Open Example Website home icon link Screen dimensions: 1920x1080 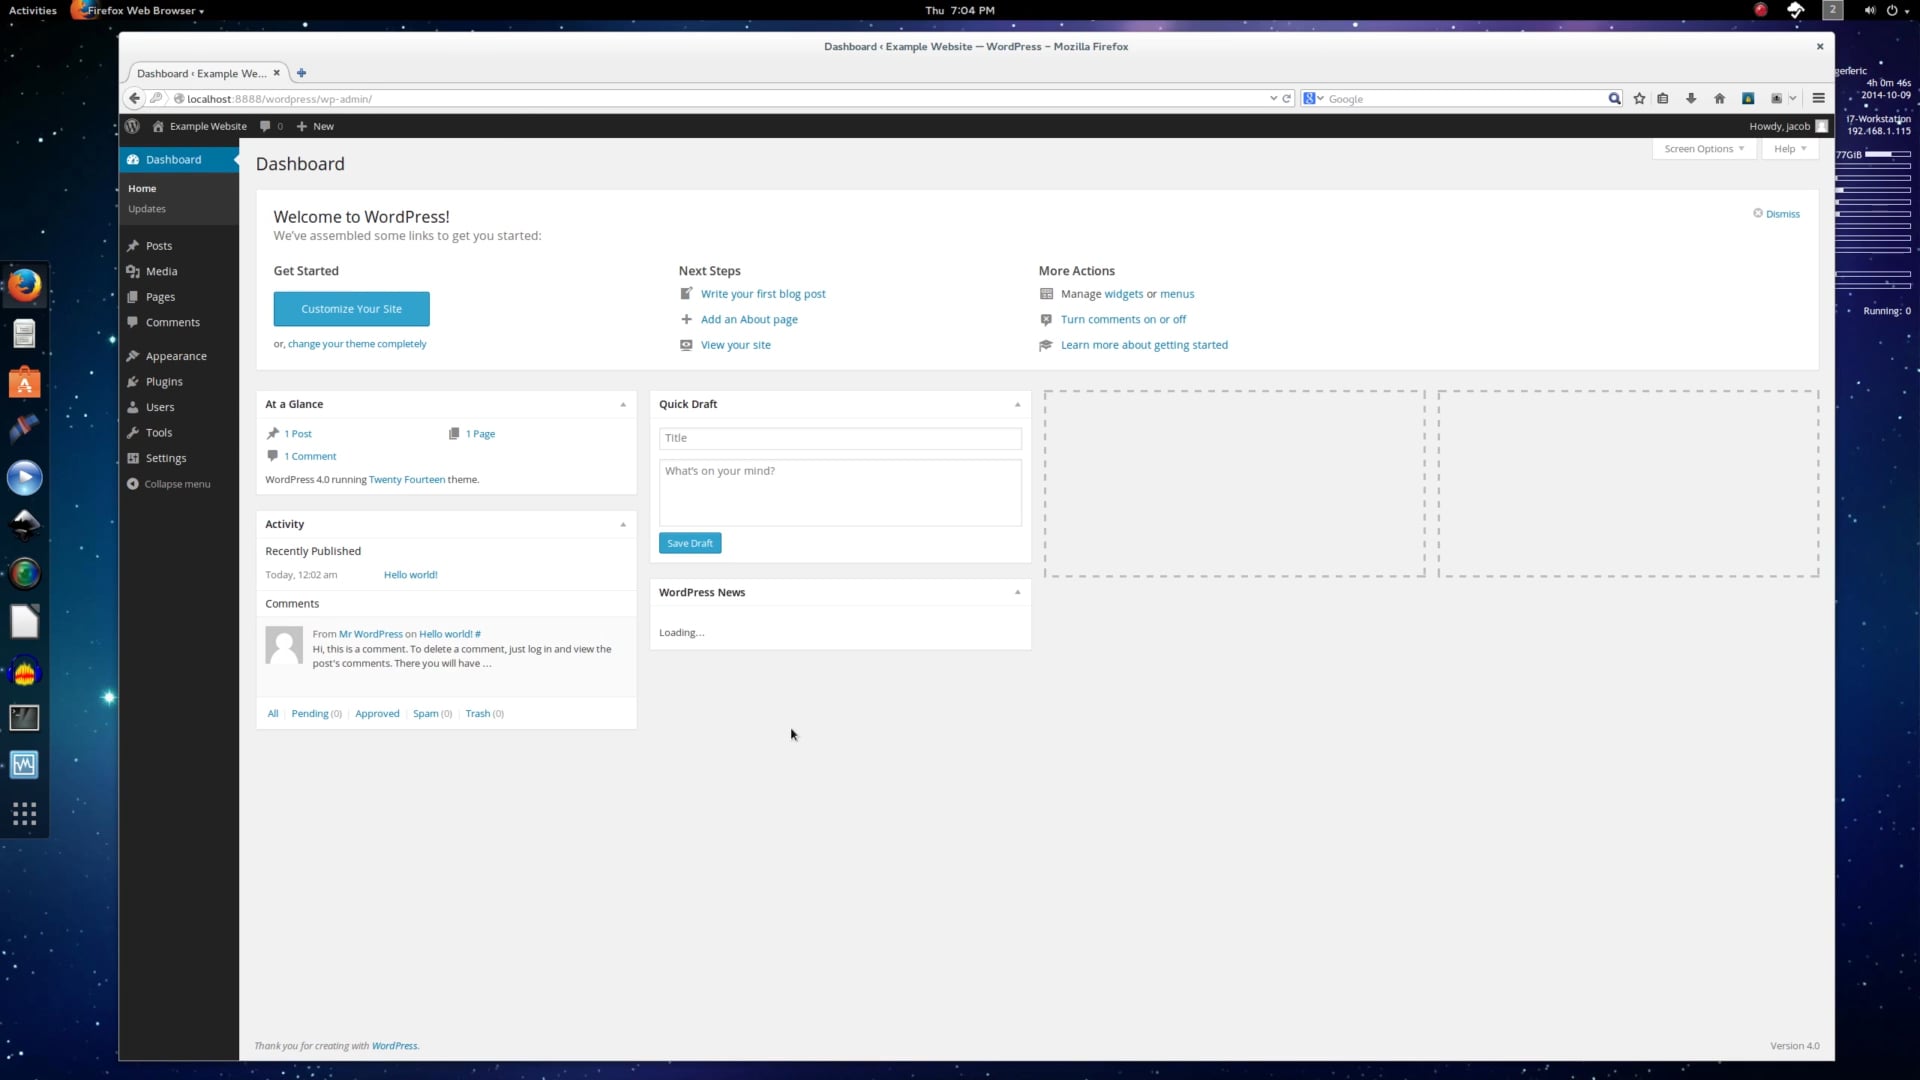coord(158,126)
